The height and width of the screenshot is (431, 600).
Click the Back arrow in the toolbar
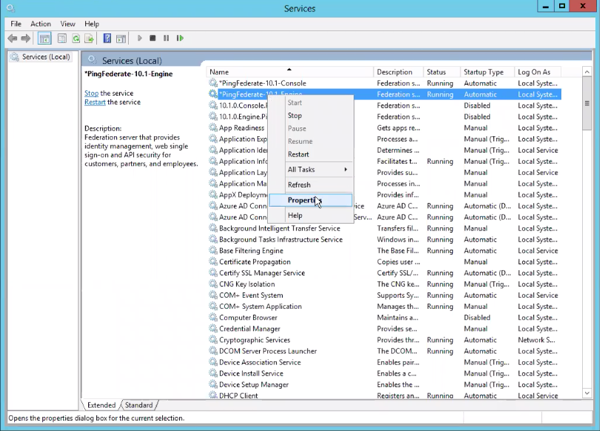[12, 38]
